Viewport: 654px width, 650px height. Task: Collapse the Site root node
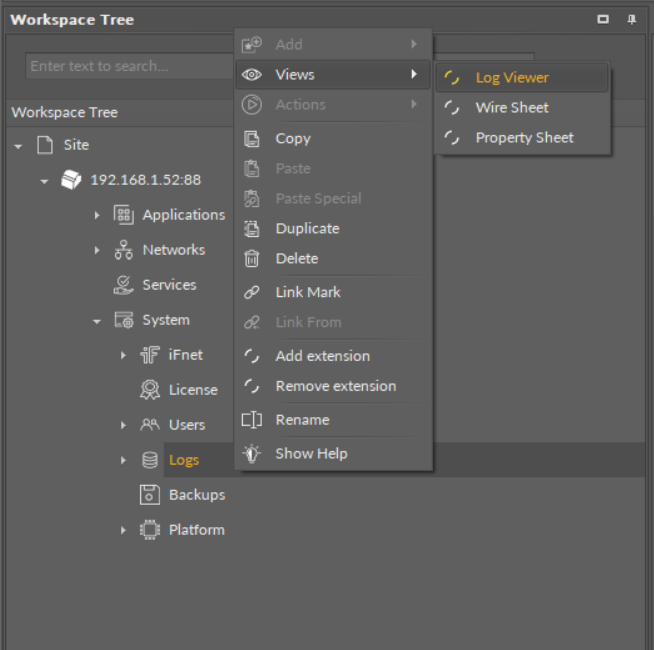pyautogui.click(x=18, y=146)
